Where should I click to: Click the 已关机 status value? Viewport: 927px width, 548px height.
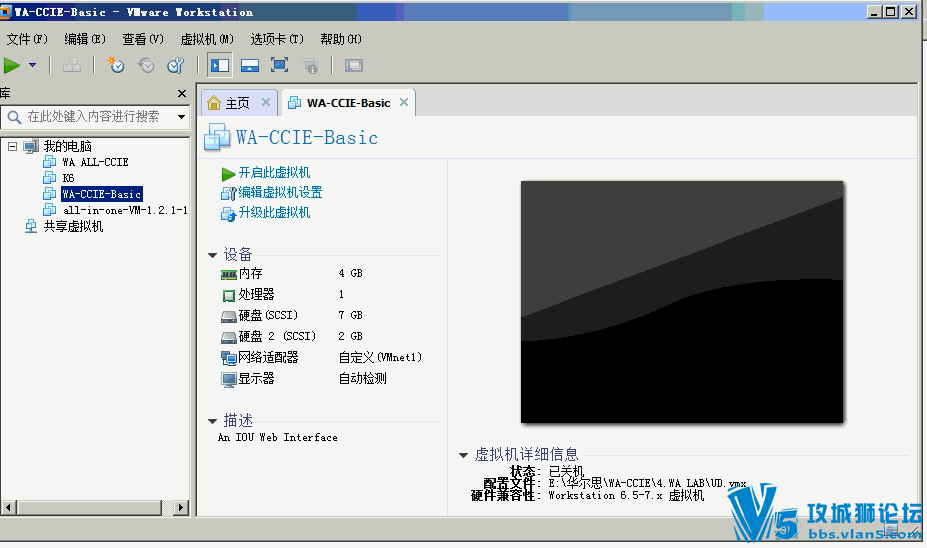566,472
